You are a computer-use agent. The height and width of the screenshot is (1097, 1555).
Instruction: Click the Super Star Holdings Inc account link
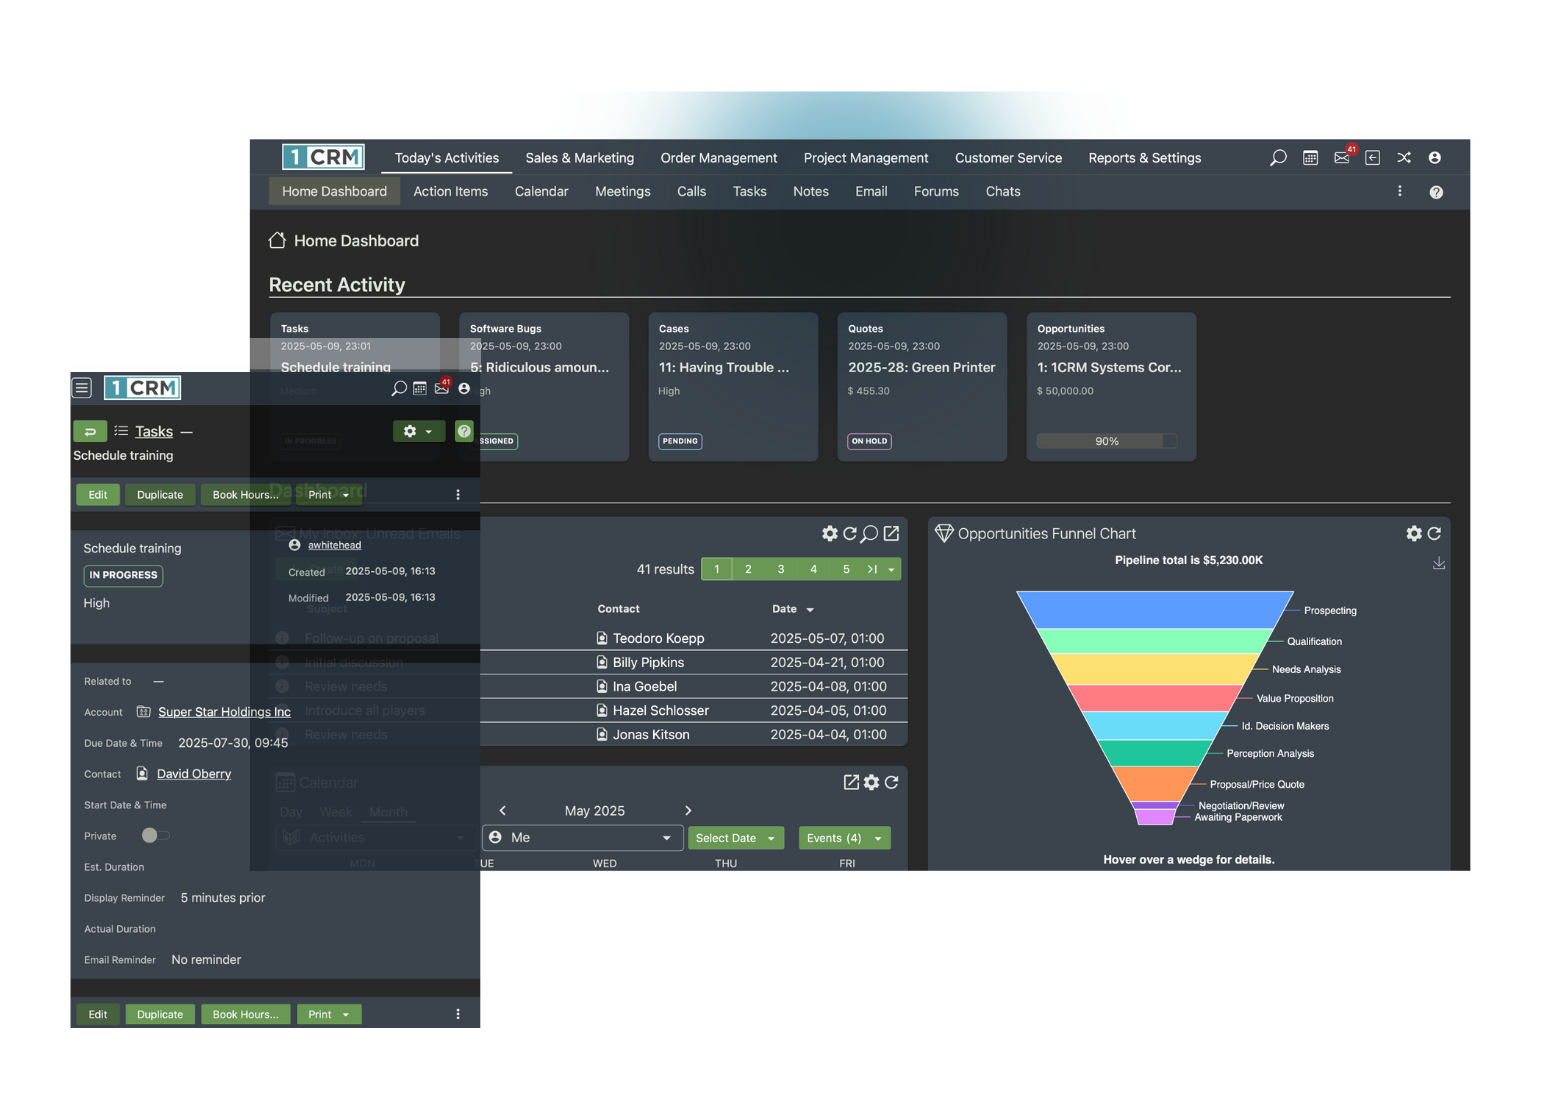pyautogui.click(x=224, y=711)
